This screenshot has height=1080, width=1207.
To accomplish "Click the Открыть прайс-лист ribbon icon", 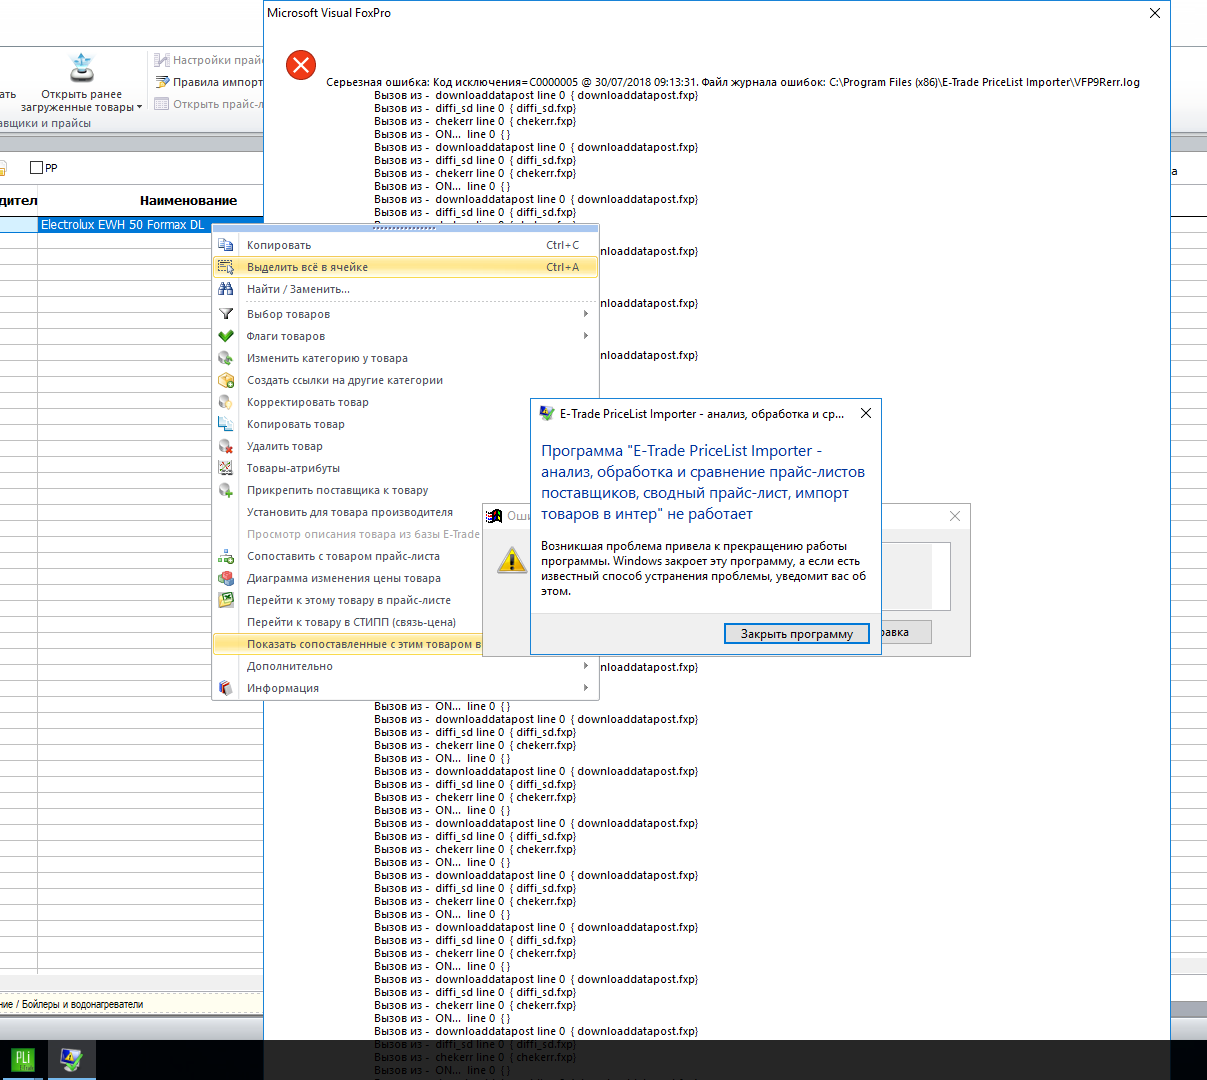I will point(162,104).
